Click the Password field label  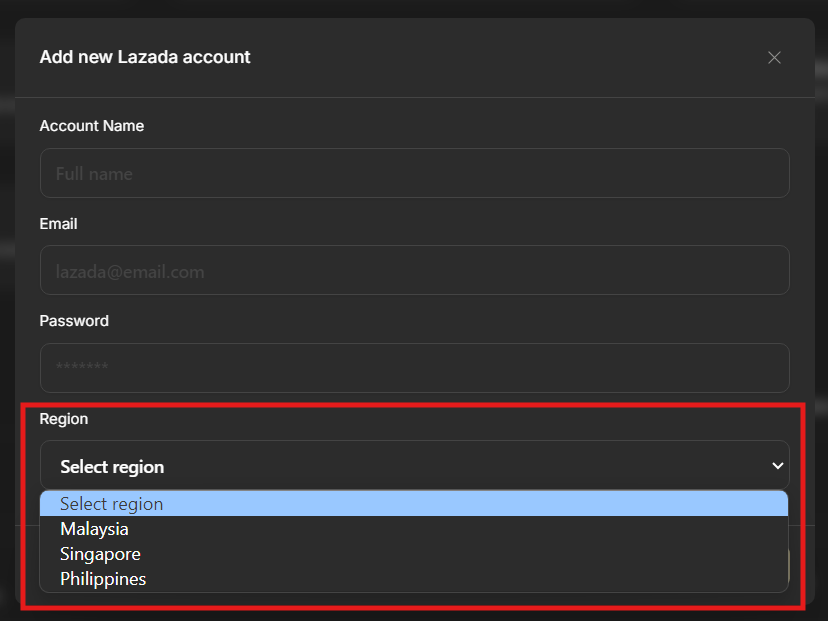74,321
